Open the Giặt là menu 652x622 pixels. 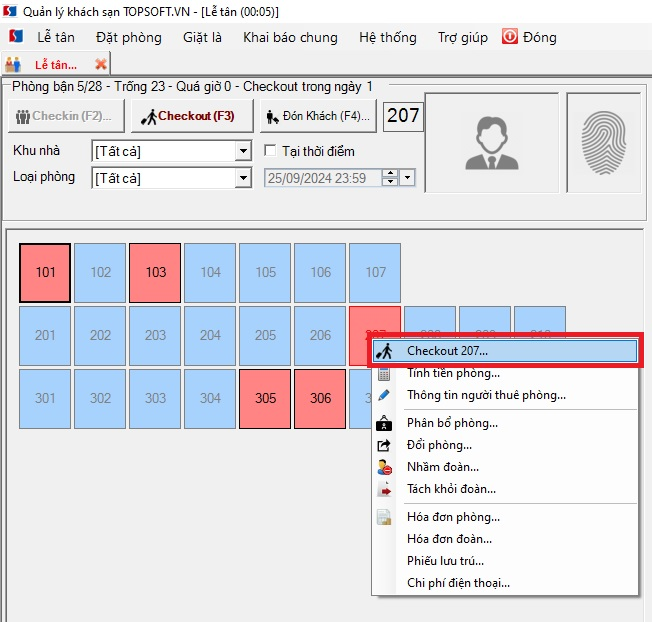[x=203, y=37]
